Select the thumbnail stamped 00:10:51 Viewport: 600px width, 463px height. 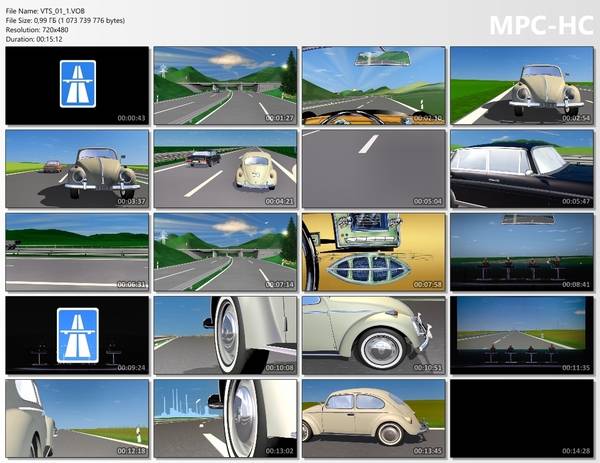373,335
